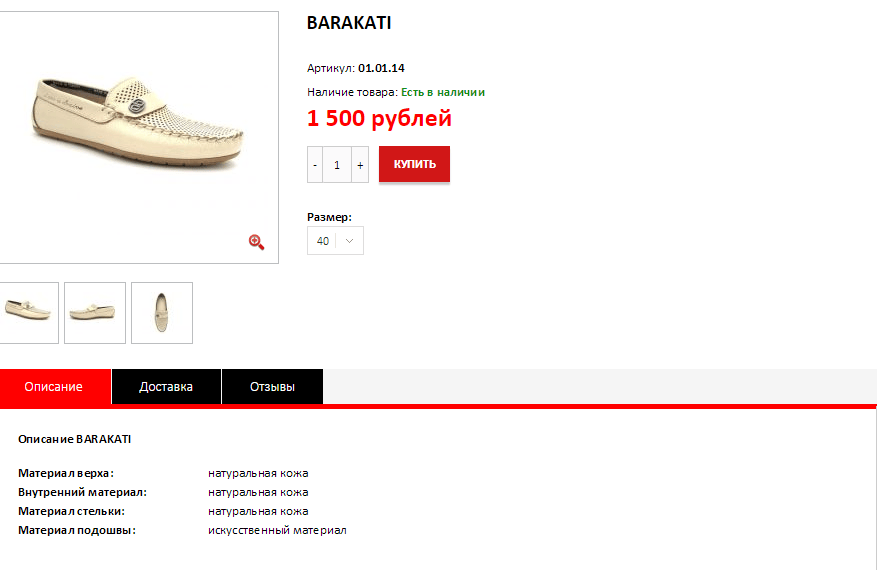Select the second shoe profile thumbnail
The height and width of the screenshot is (570, 886).
pyautogui.click(x=95, y=313)
